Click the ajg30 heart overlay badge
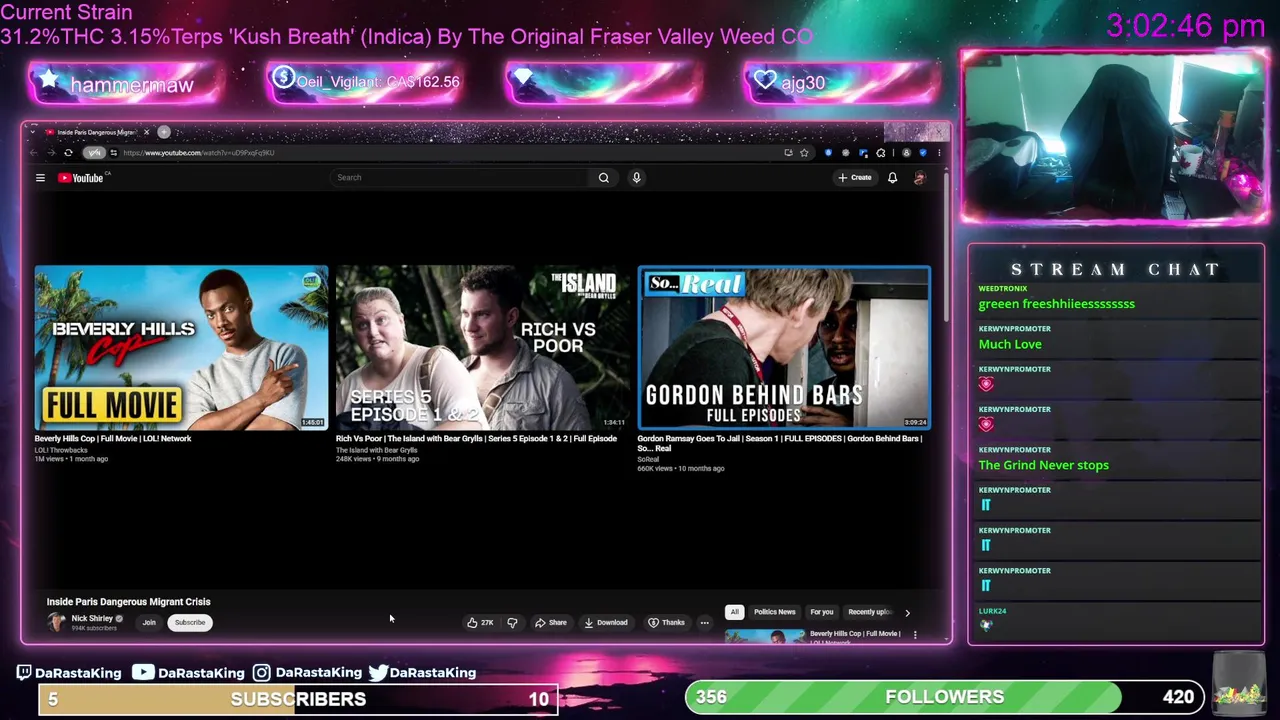Viewport: 1280px width, 720px height. click(x=840, y=83)
